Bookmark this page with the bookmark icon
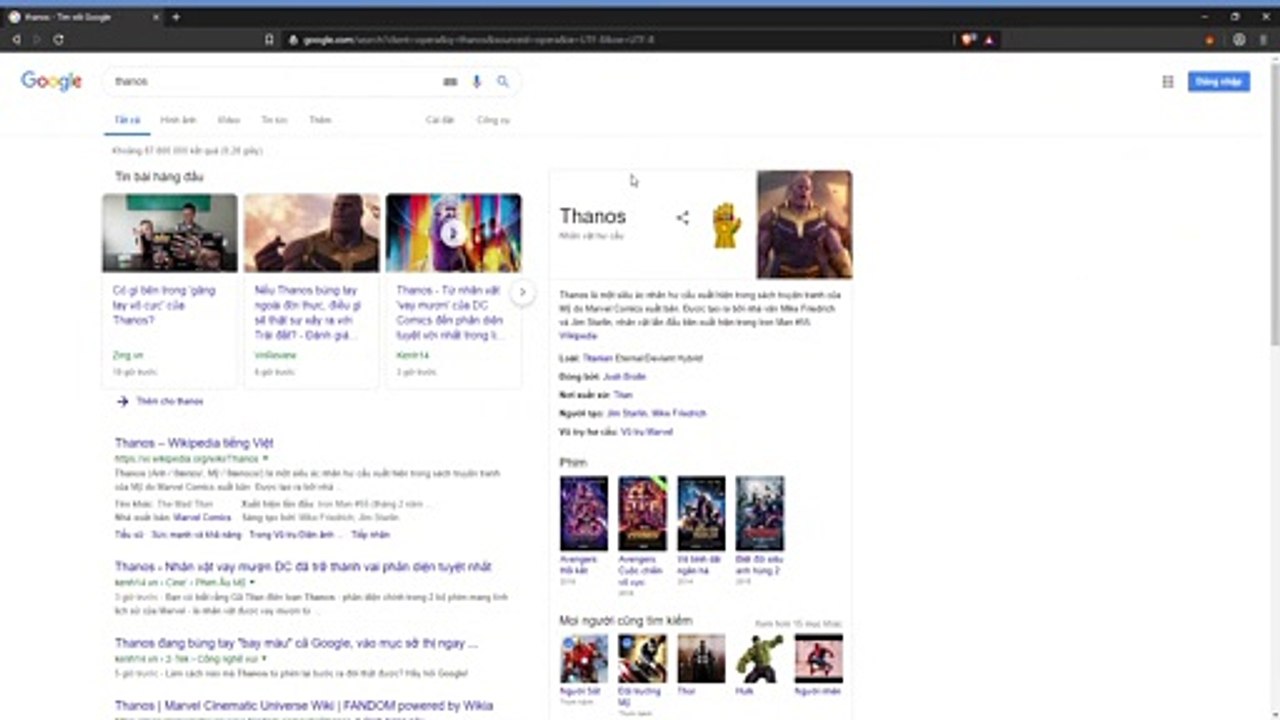This screenshot has height=720, width=1280. (x=269, y=40)
